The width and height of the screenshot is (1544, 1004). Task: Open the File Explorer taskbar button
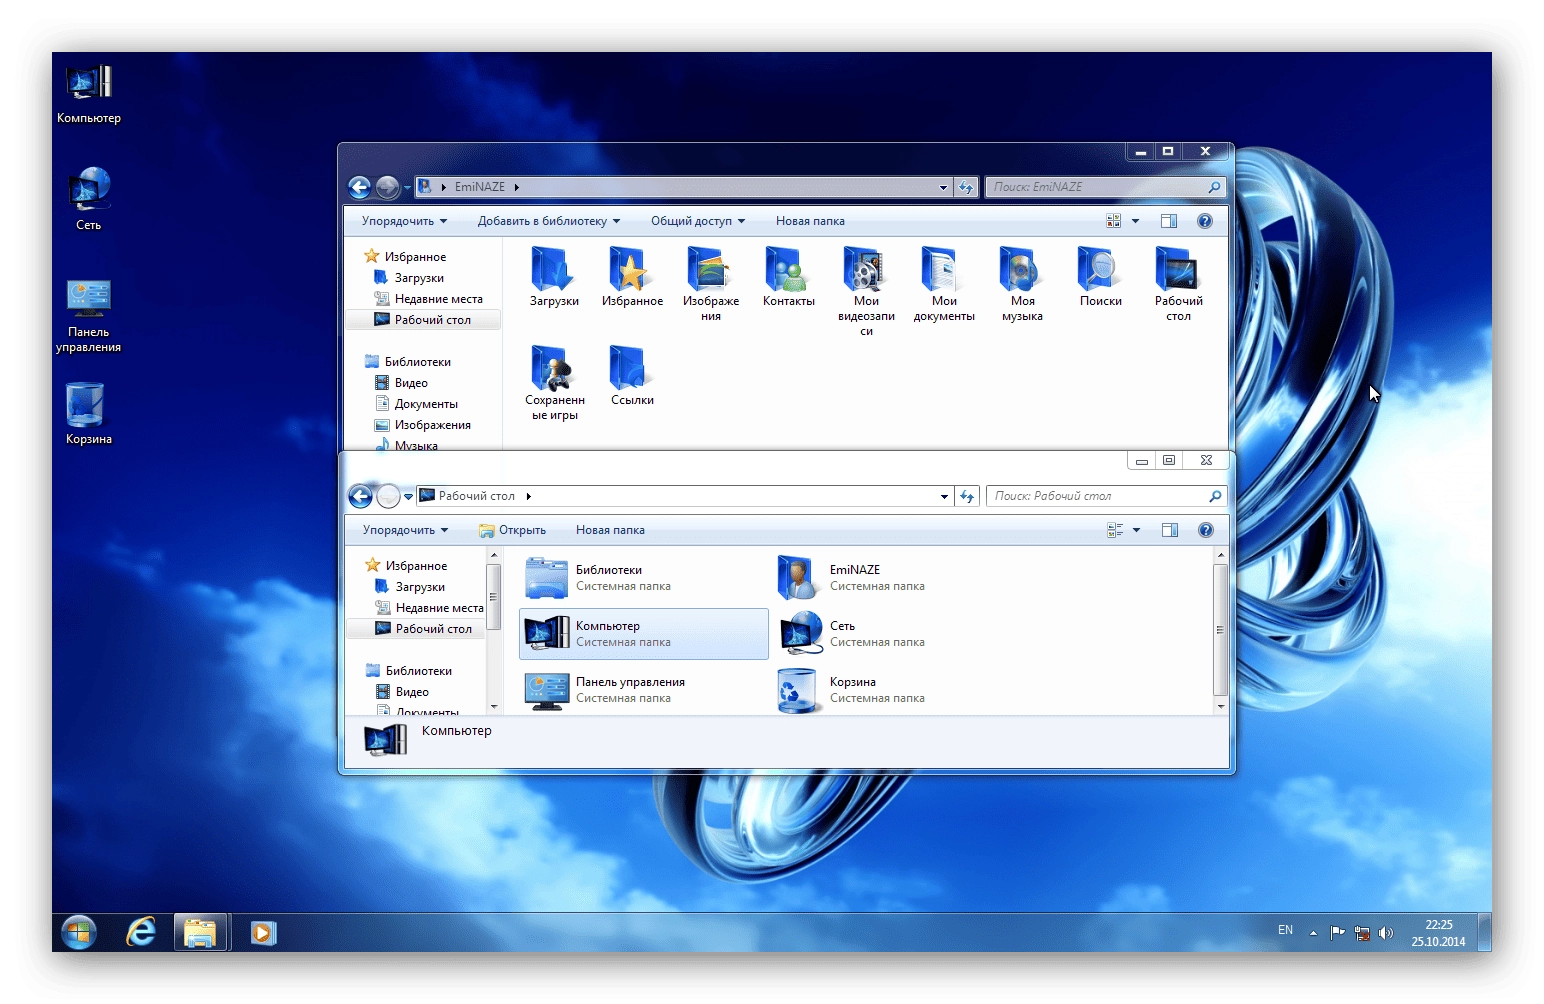point(201,932)
